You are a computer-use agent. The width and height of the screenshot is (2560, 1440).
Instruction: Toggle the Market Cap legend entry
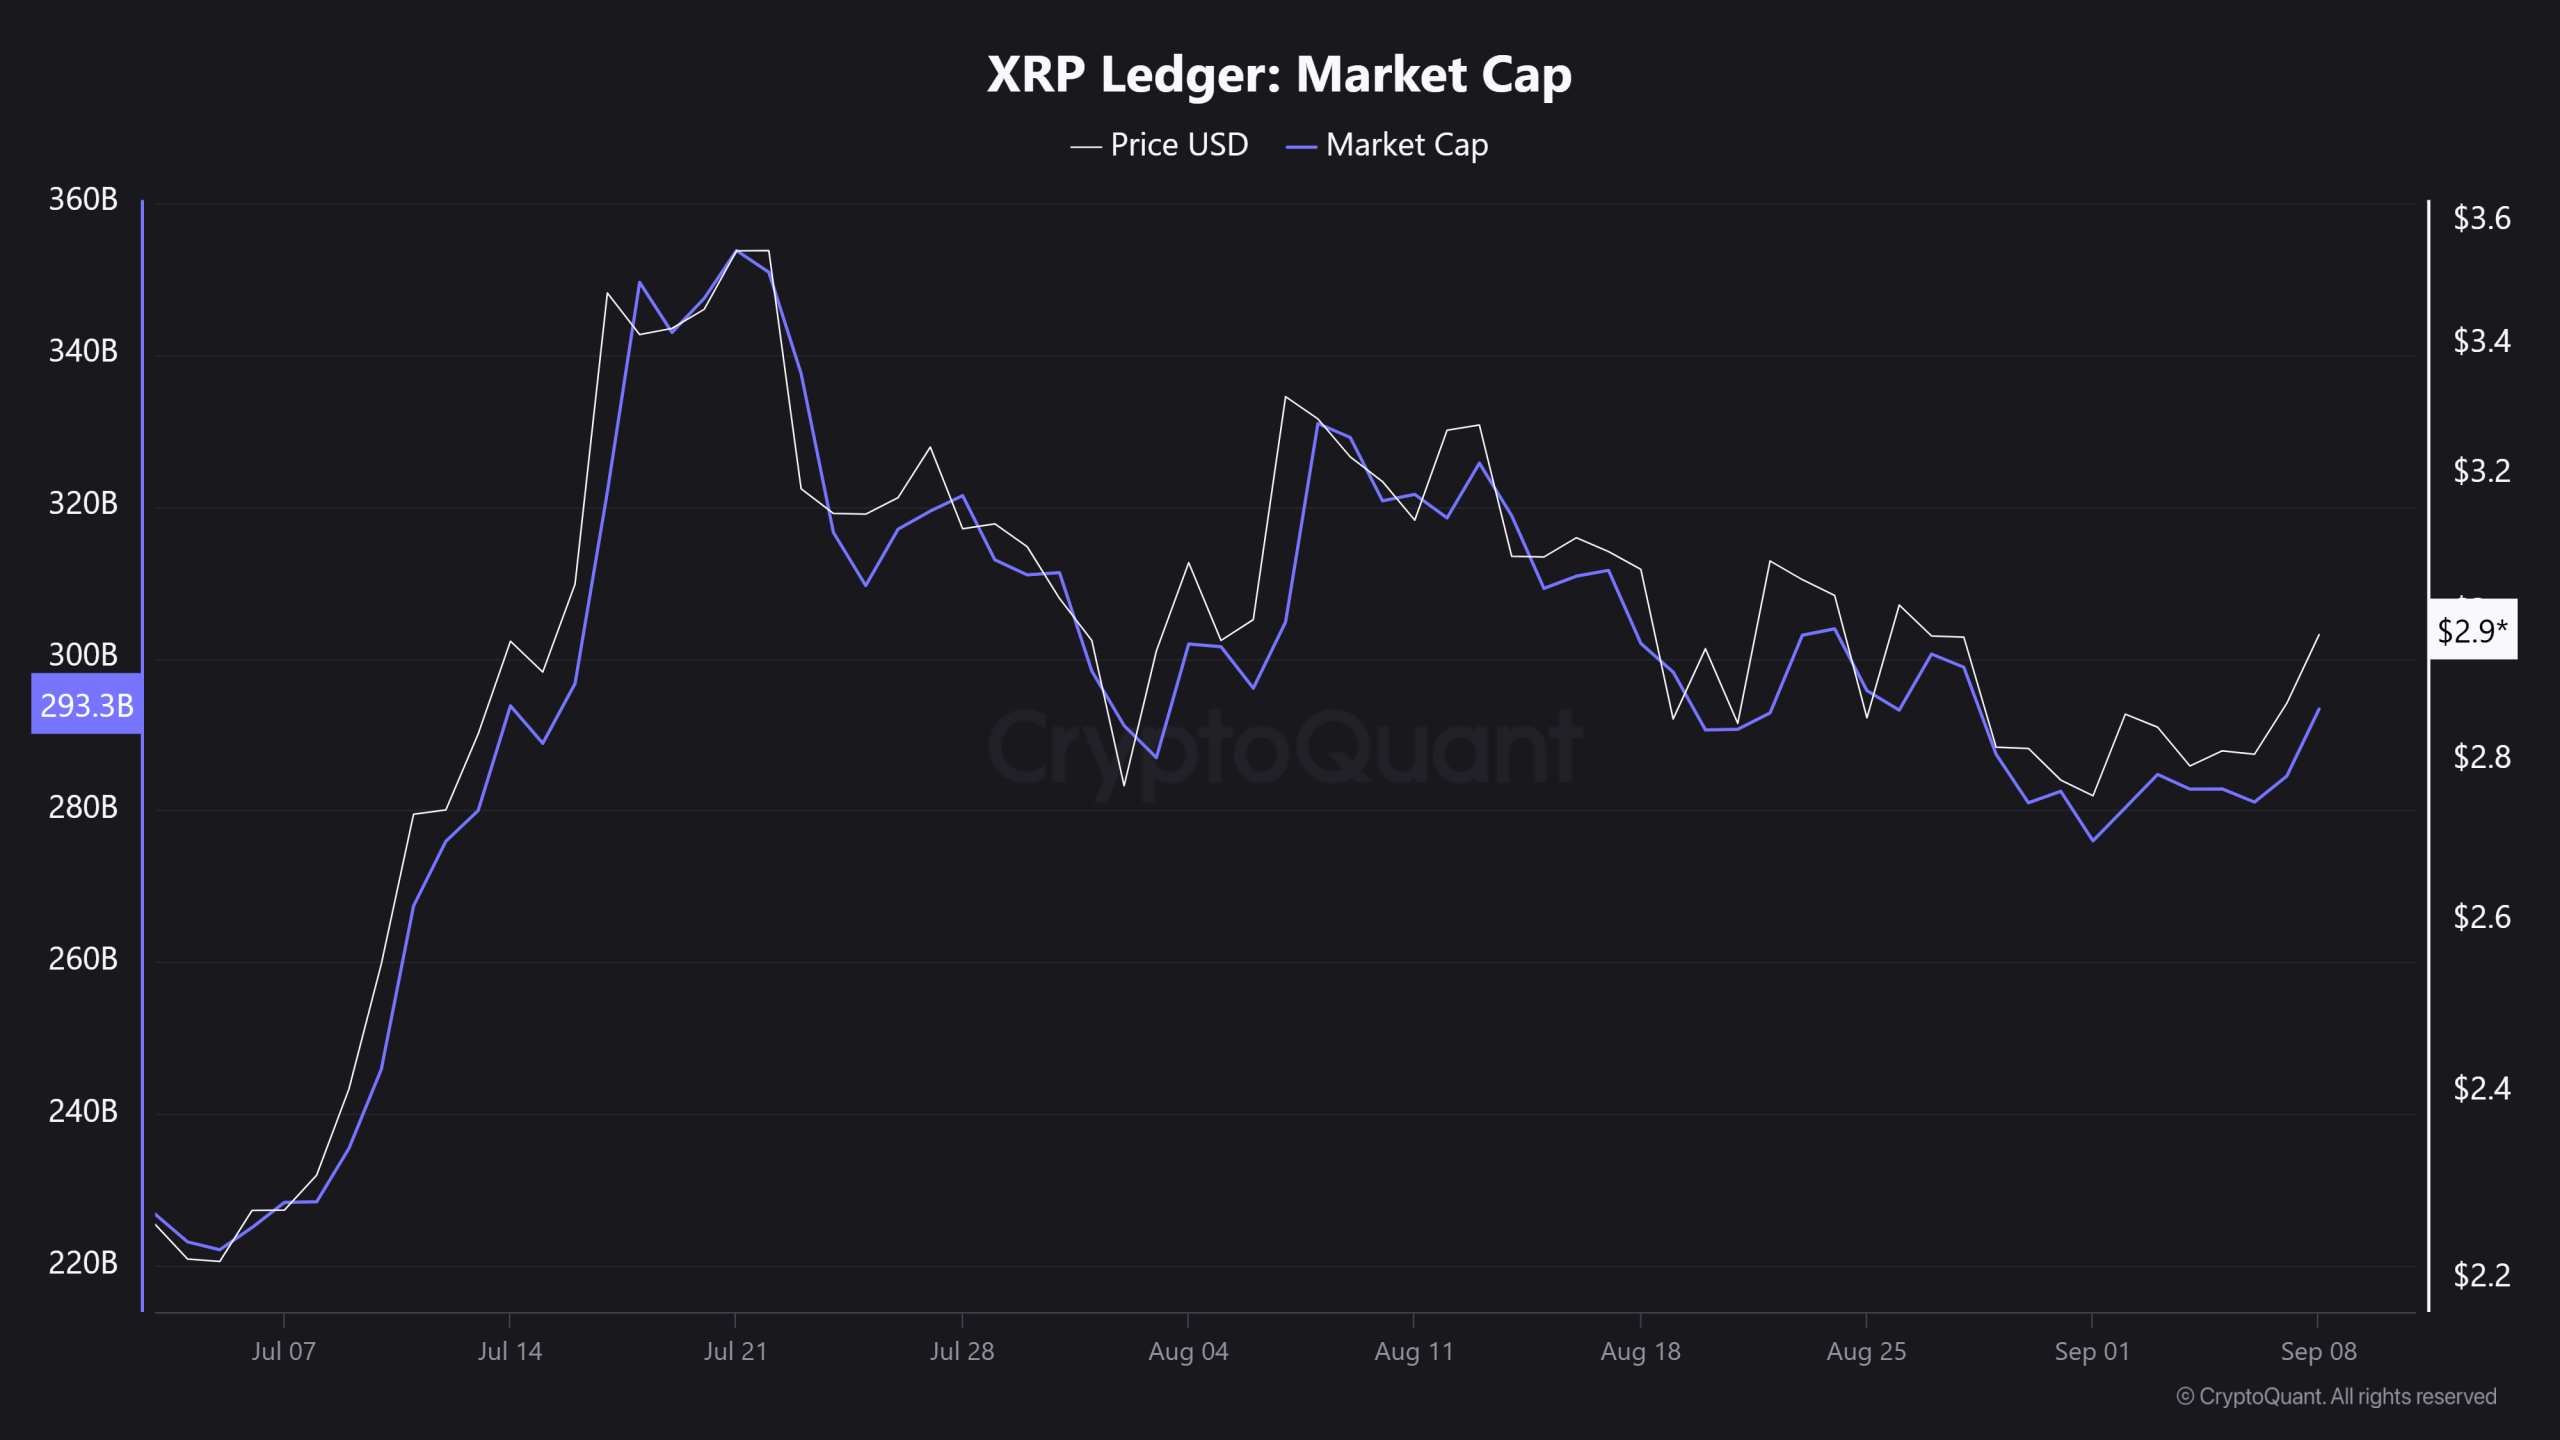[1387, 145]
